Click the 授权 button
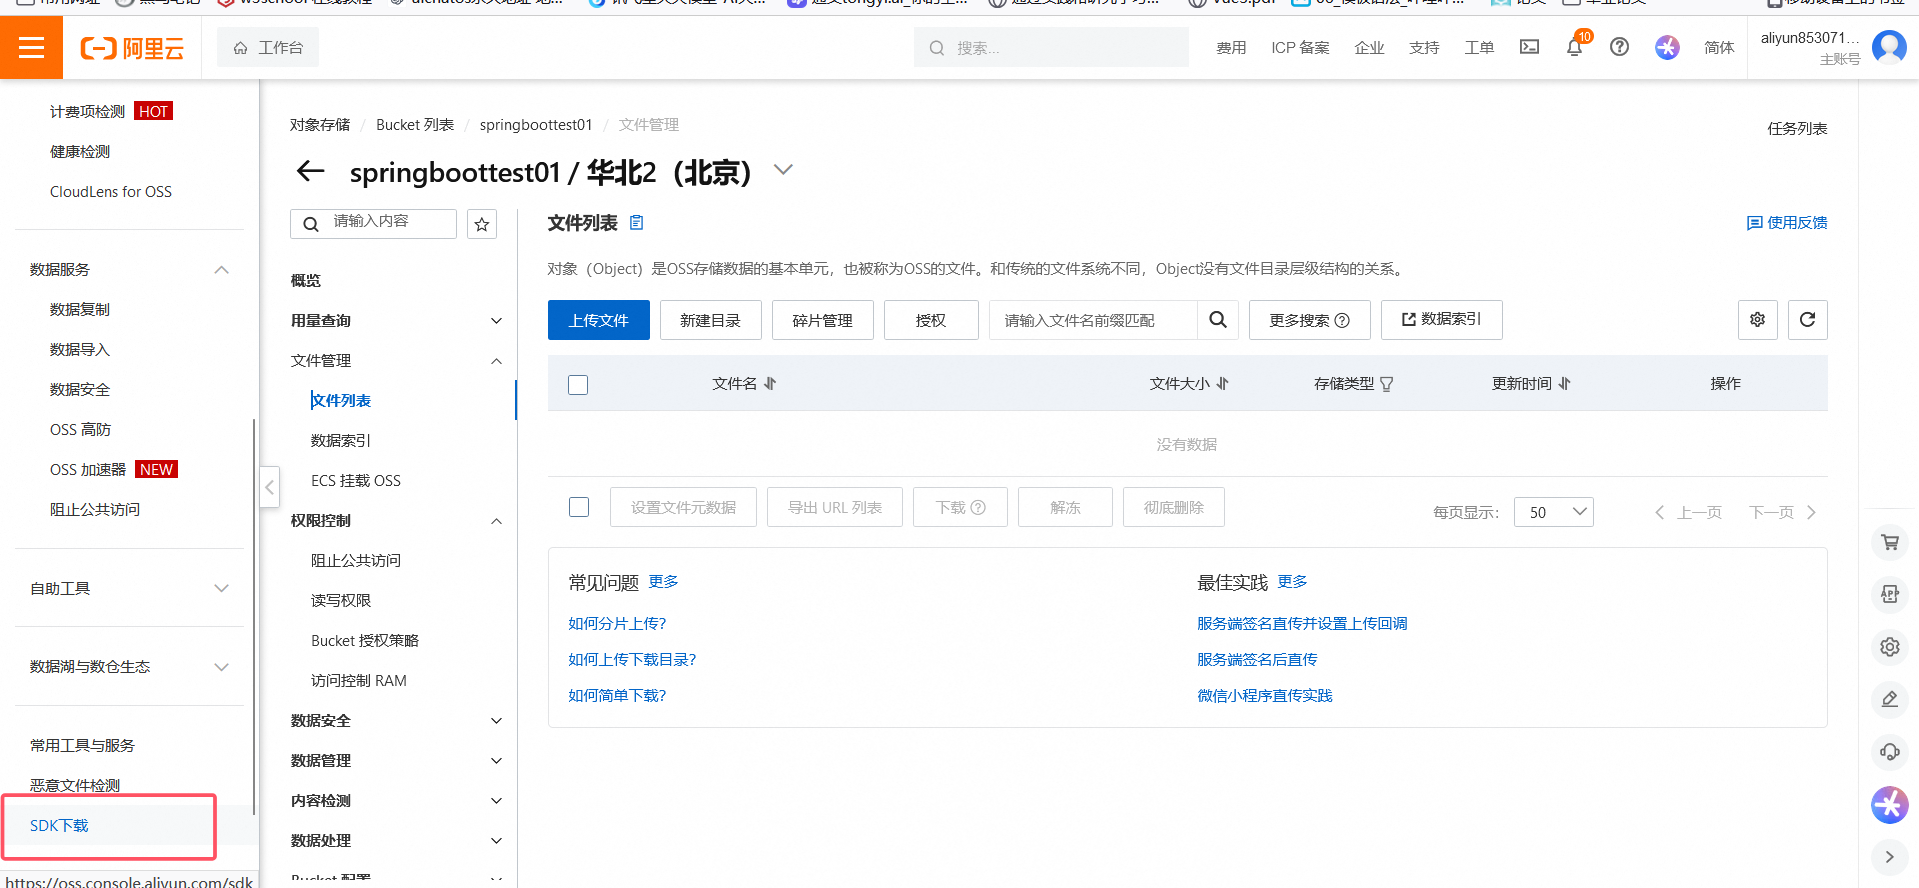1919x888 pixels. tap(931, 320)
